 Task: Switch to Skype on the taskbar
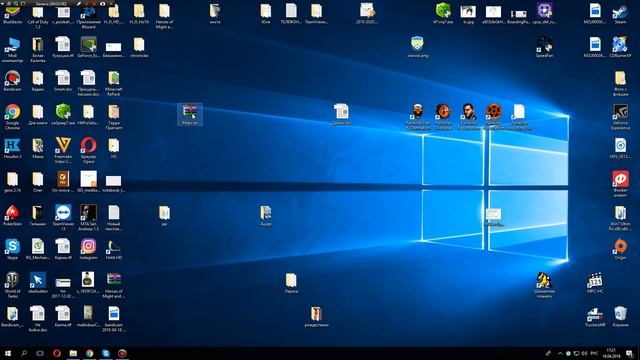[x=106, y=353]
